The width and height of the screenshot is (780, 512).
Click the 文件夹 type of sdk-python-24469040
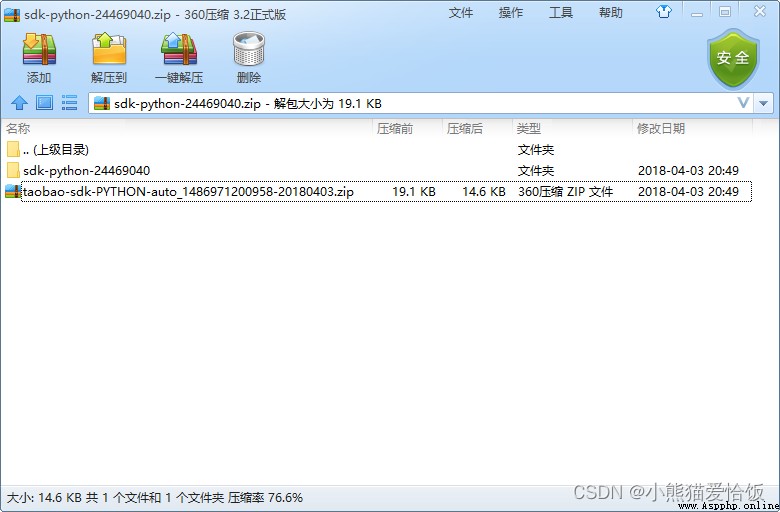(536, 171)
